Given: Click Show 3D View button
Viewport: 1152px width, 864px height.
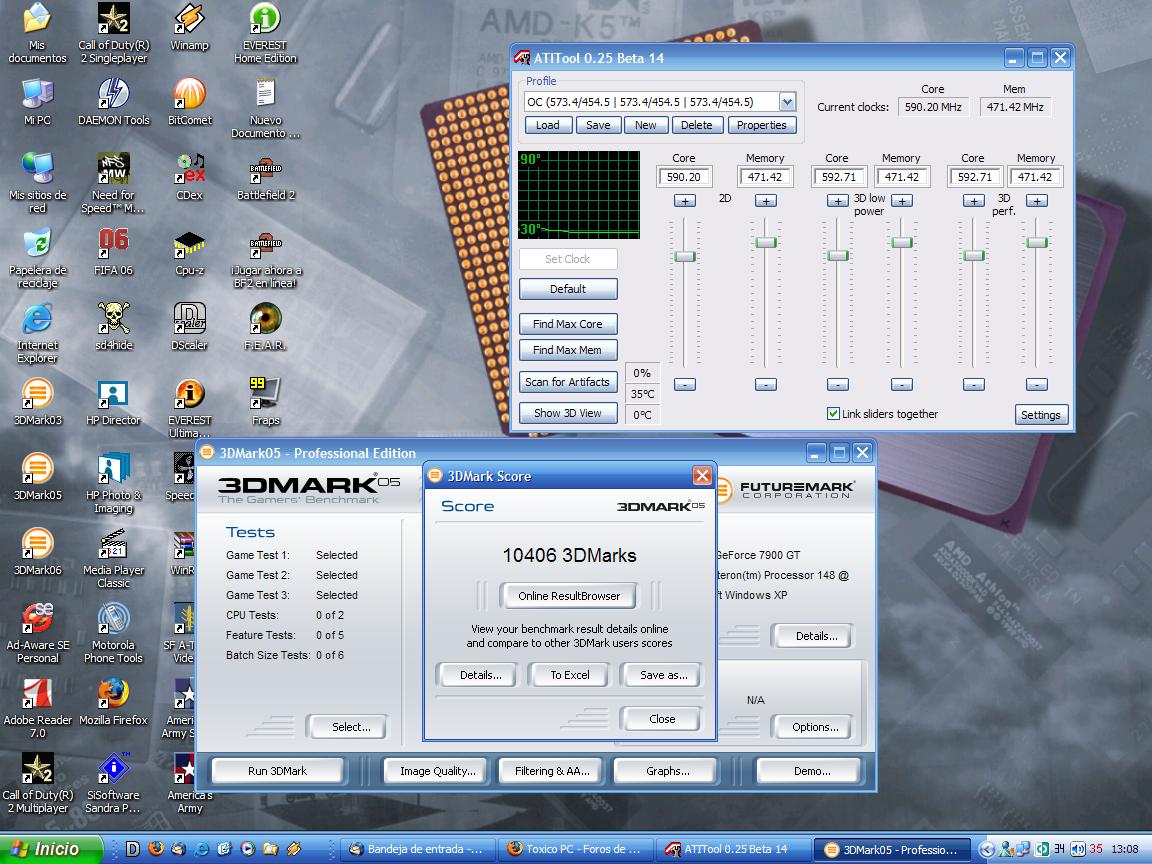Looking at the screenshot, I should 568,413.
